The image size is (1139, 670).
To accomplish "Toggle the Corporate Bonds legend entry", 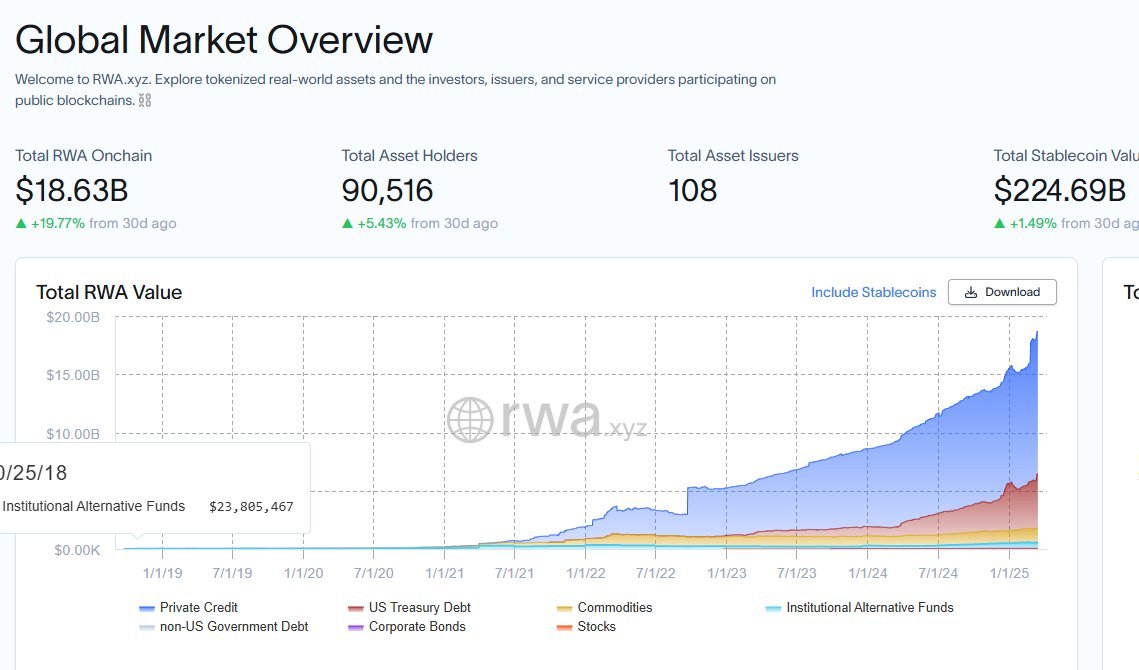I will coord(407,626).
